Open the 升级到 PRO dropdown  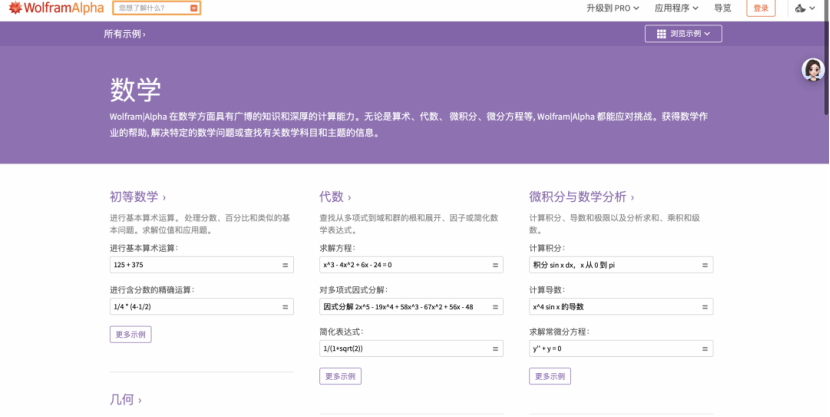click(613, 8)
